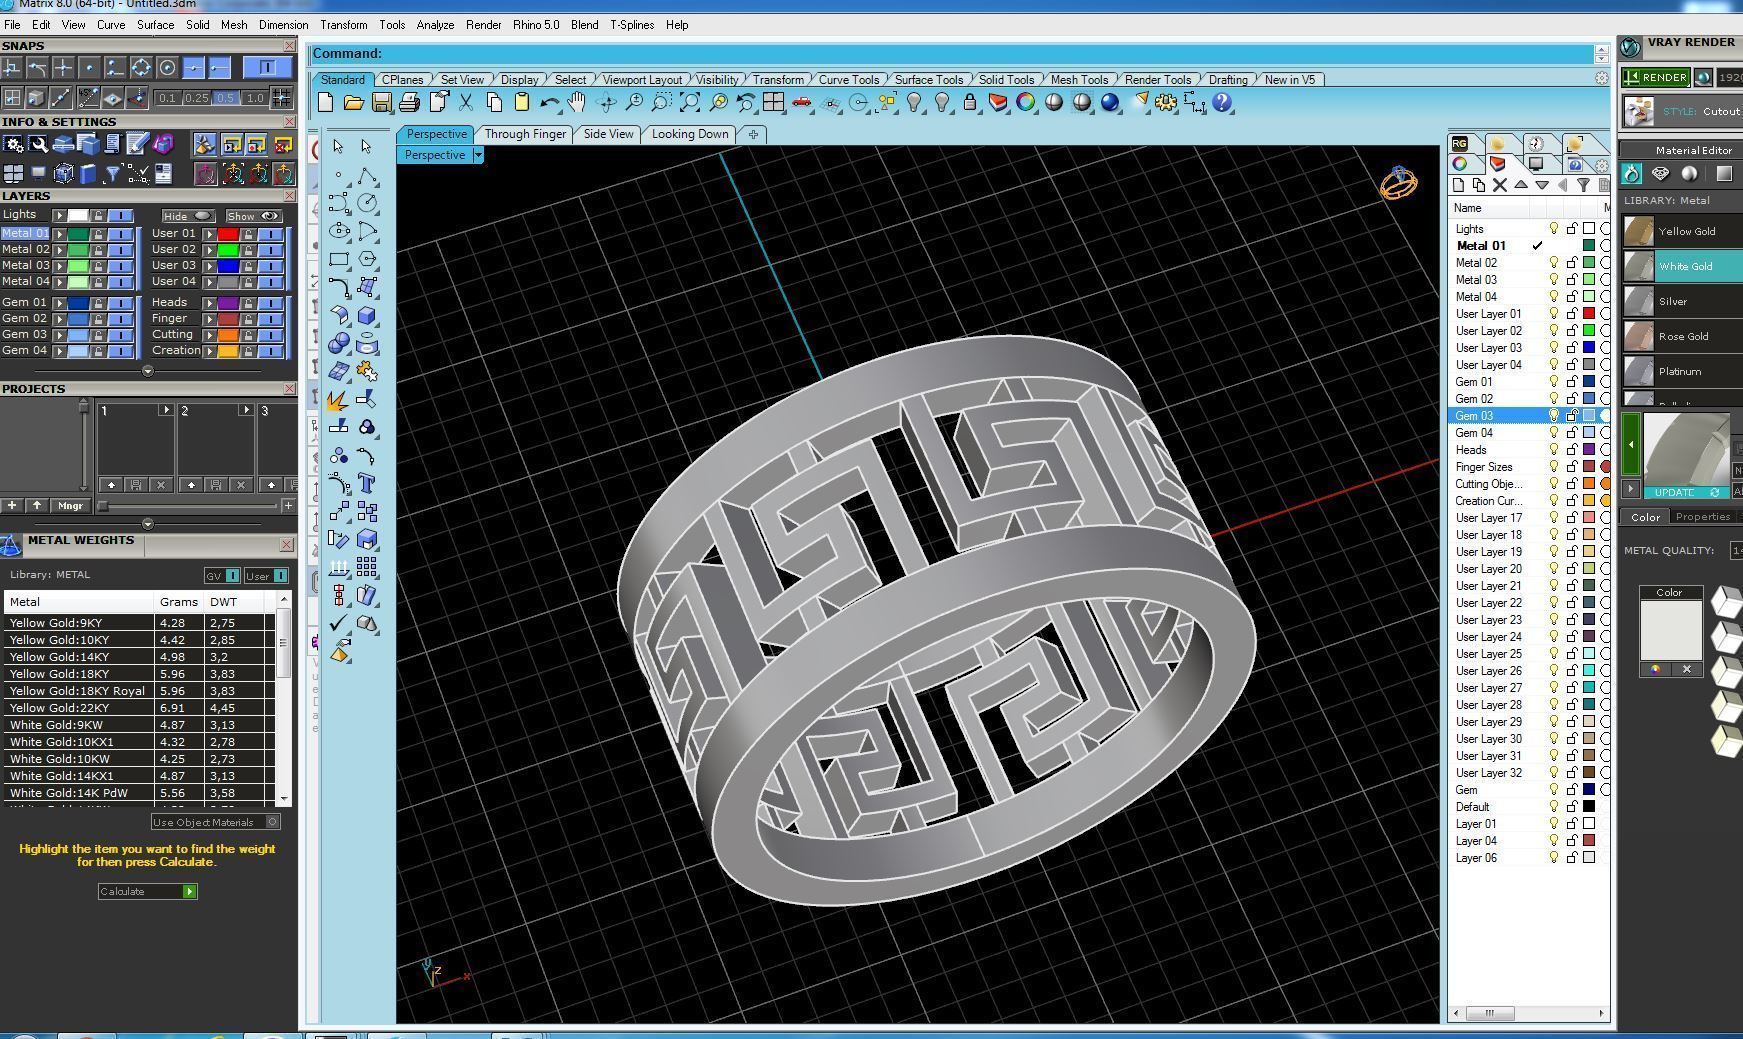Image resolution: width=1743 pixels, height=1039 pixels.
Task: Toggle lock on Layer 04
Action: click(x=1572, y=841)
